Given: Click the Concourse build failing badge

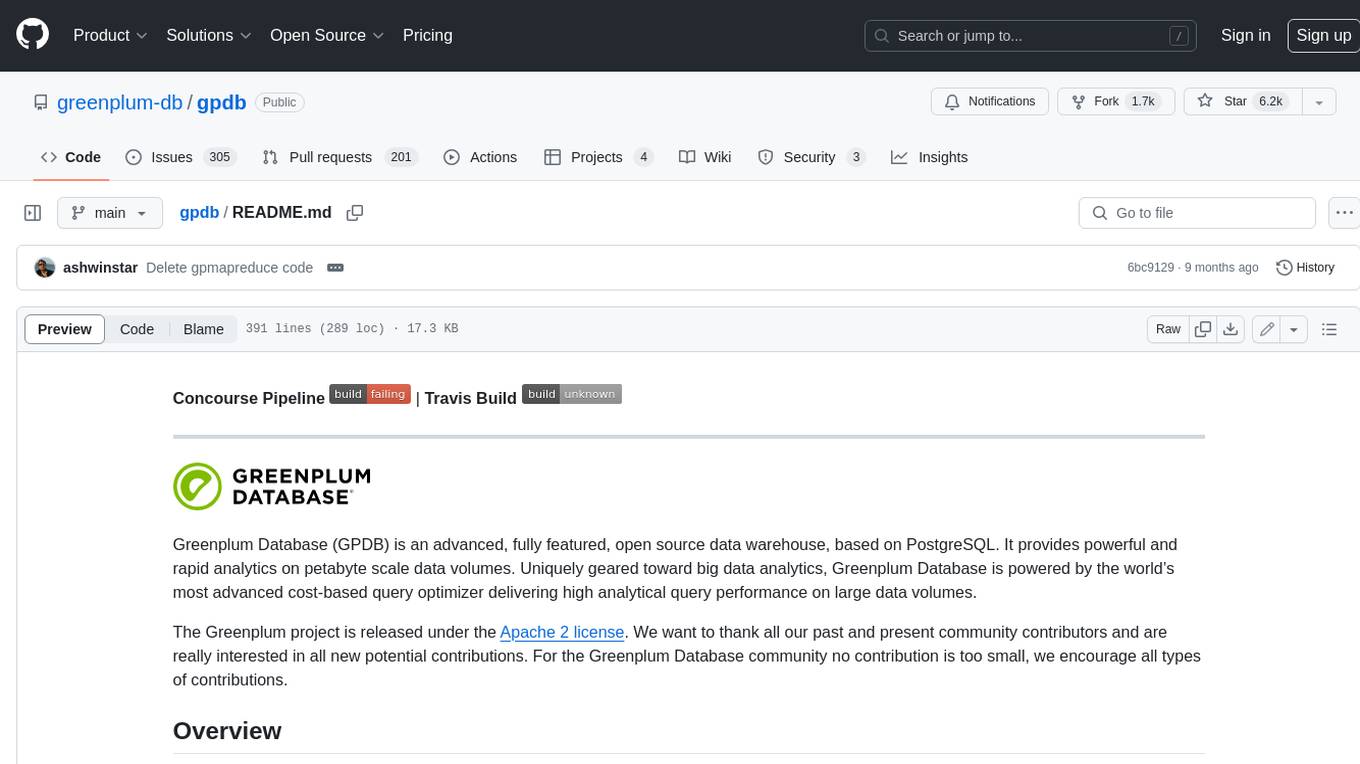Looking at the screenshot, I should [x=370, y=394].
